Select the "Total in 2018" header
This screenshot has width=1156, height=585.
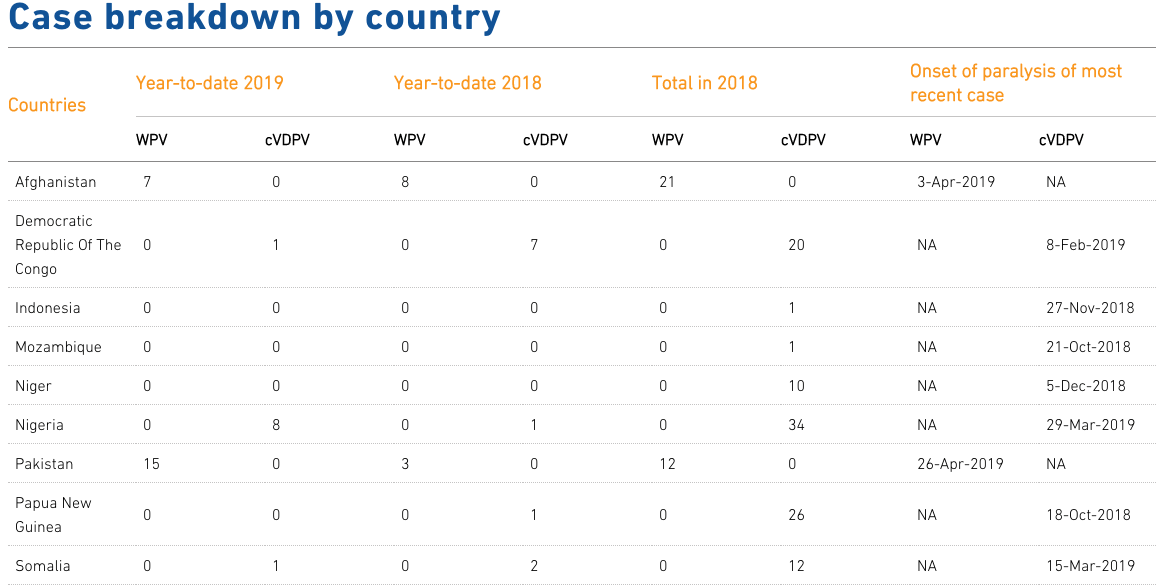(705, 83)
